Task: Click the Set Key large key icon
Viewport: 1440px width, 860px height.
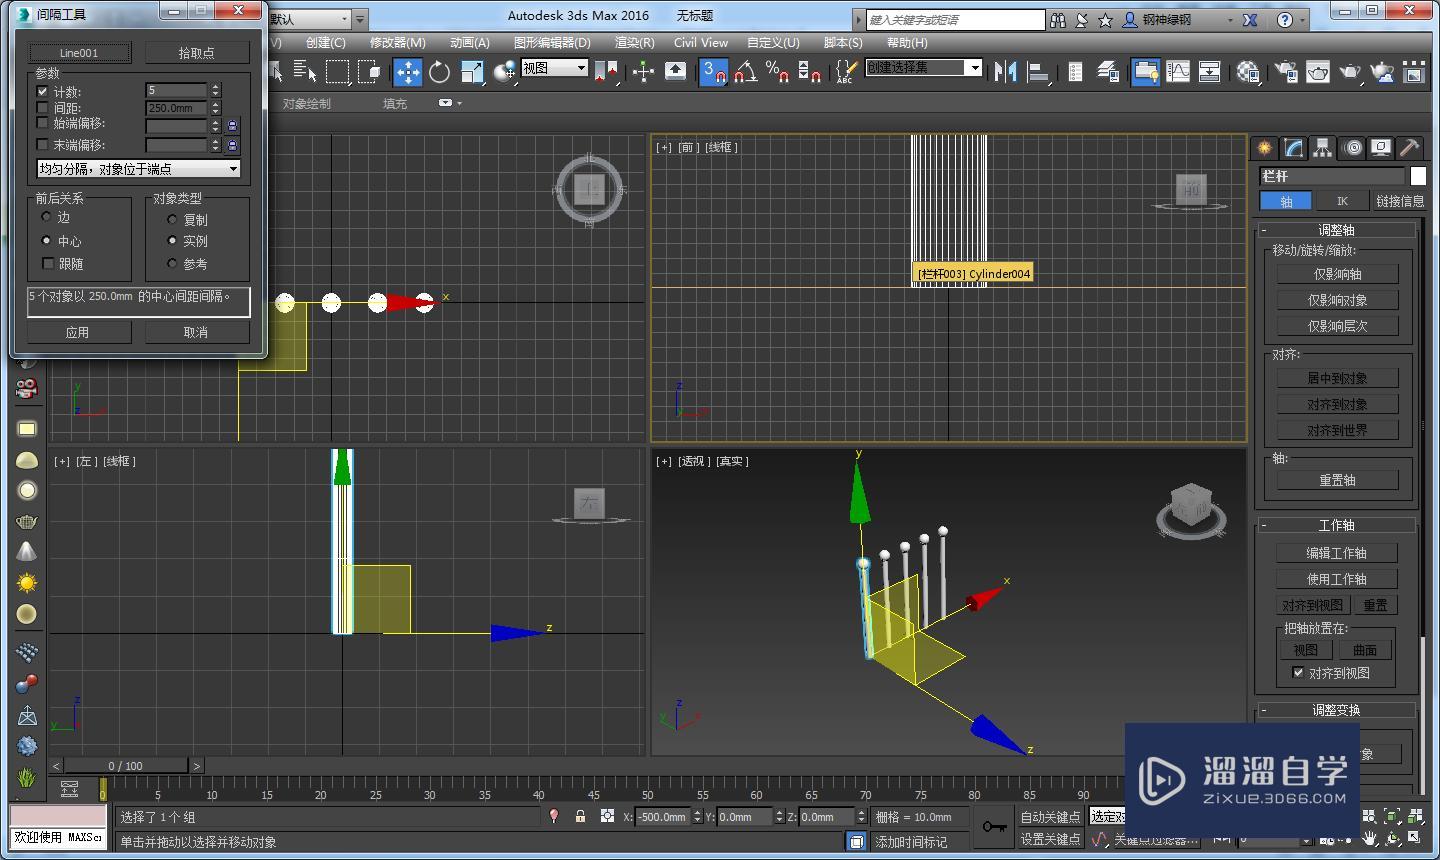Action: (994, 826)
